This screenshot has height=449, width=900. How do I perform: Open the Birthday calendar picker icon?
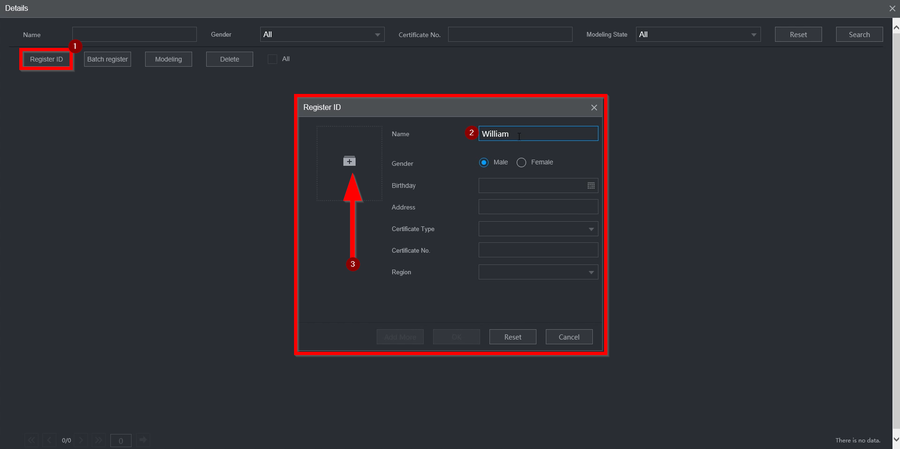pyautogui.click(x=591, y=185)
